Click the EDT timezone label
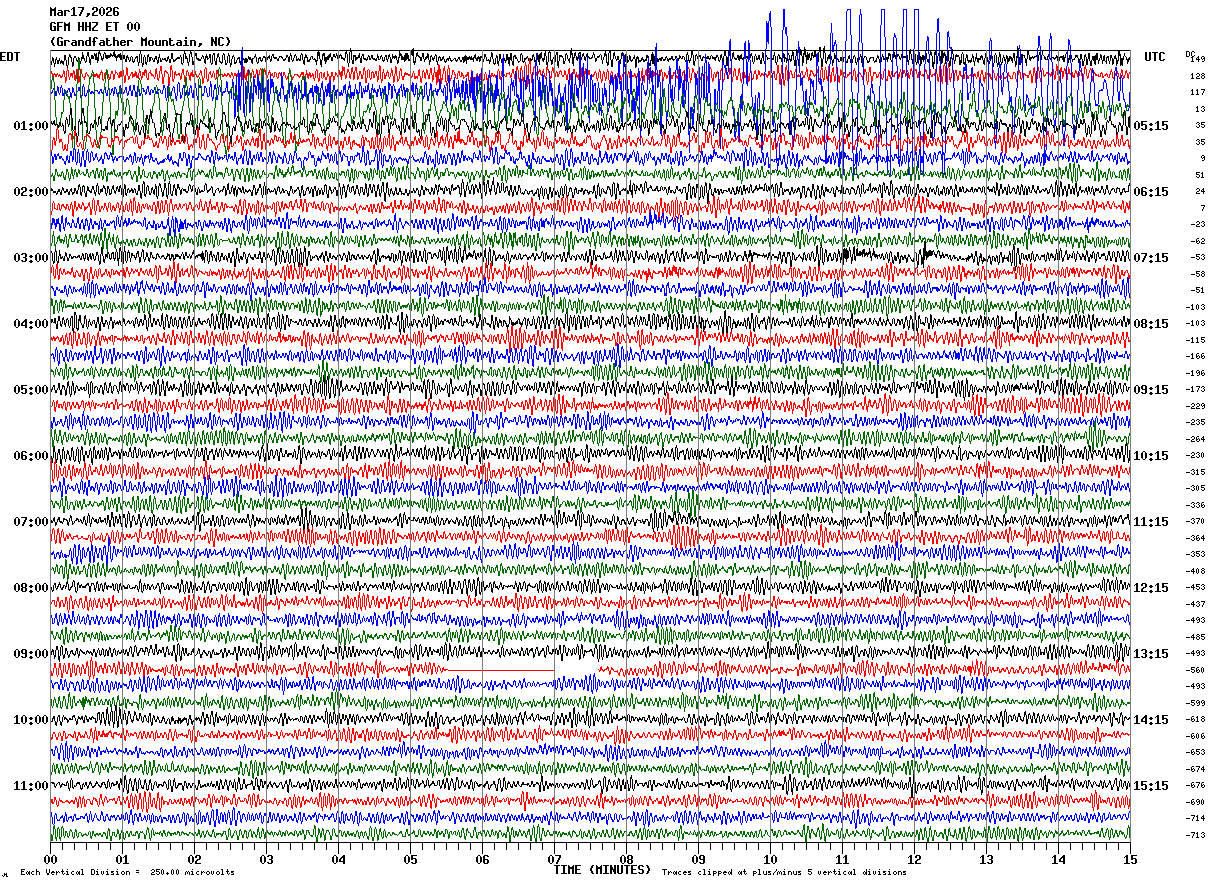This screenshot has width=1210, height=886. click(9, 57)
